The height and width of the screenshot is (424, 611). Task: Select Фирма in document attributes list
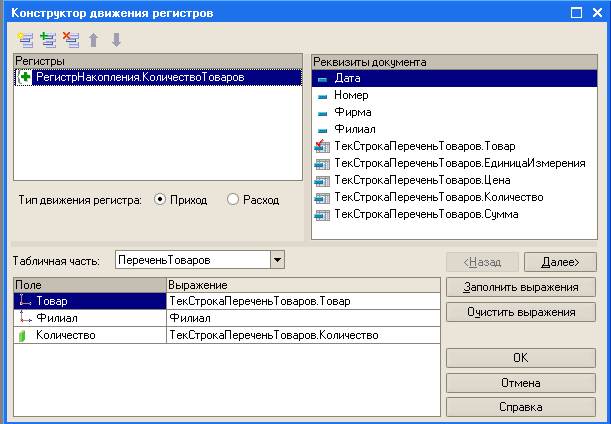coord(352,112)
